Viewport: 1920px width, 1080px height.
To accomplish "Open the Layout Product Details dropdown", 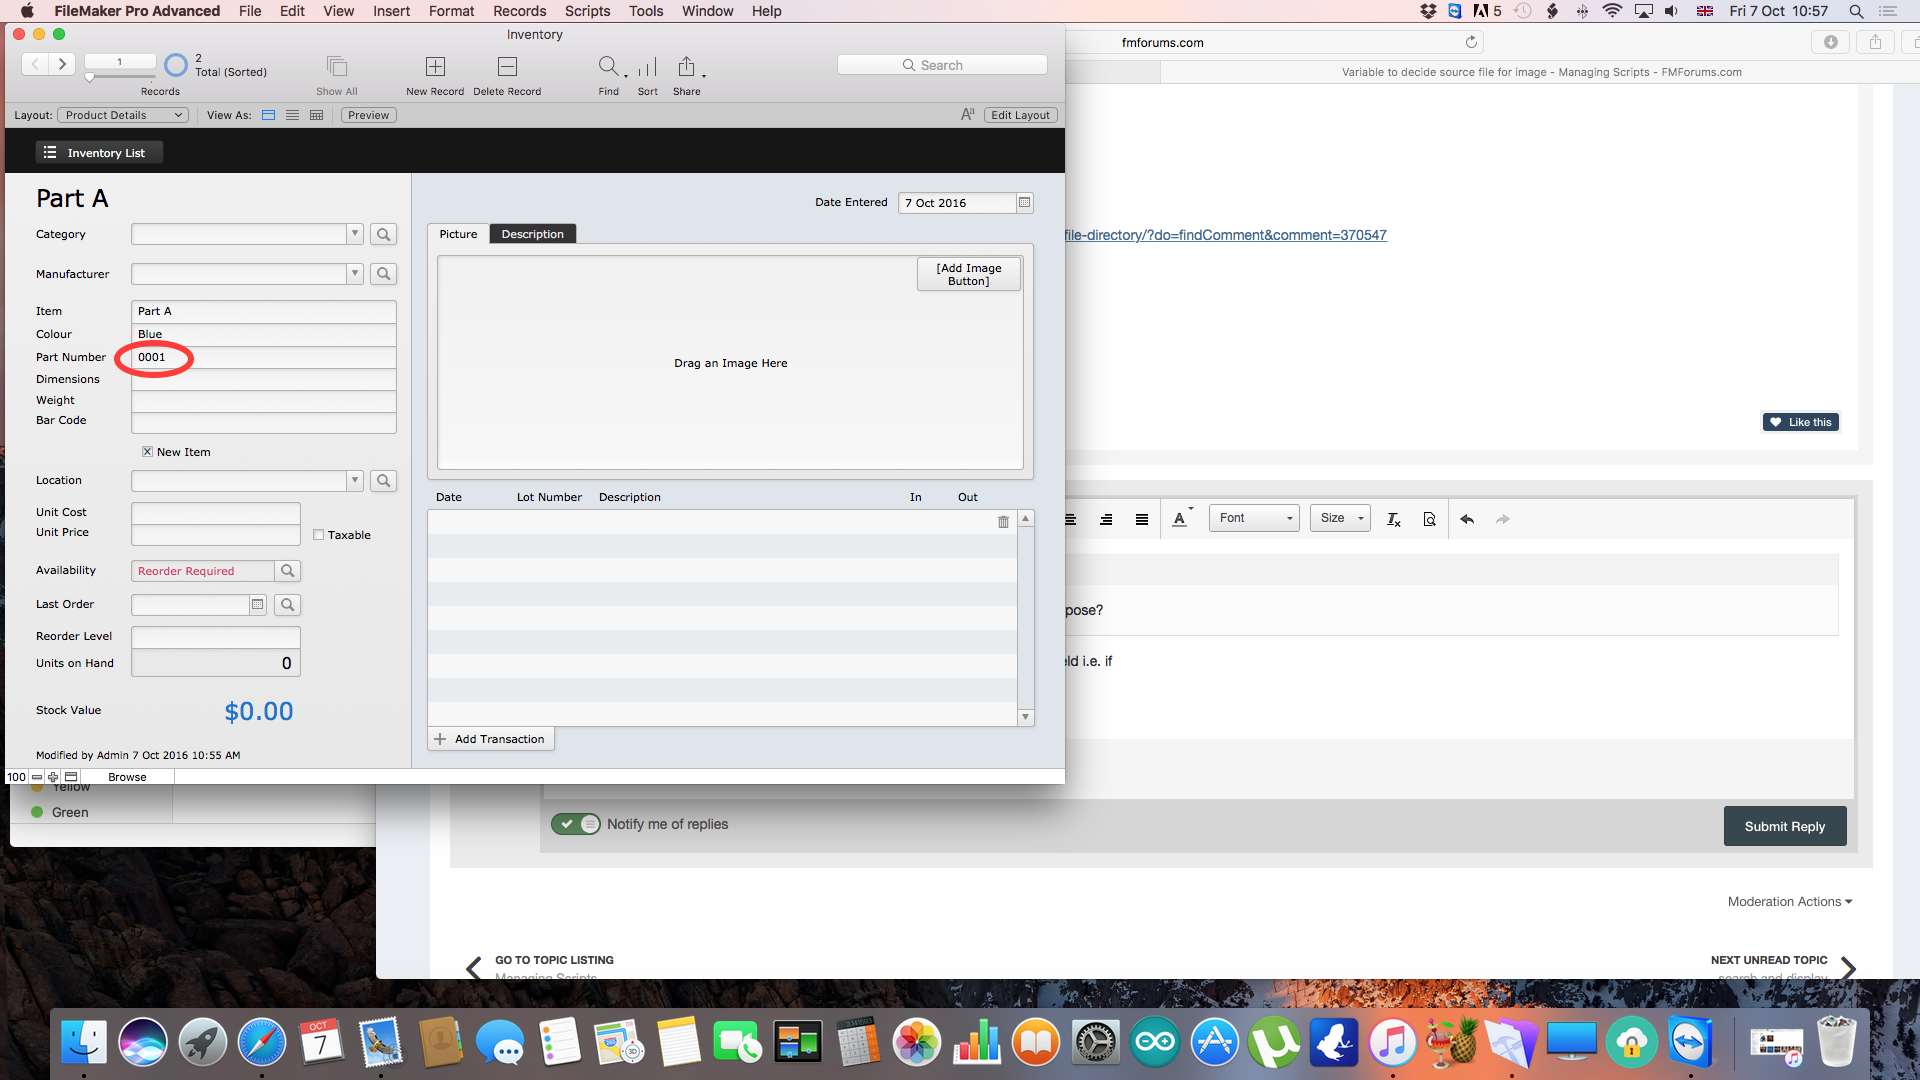I will coord(123,115).
